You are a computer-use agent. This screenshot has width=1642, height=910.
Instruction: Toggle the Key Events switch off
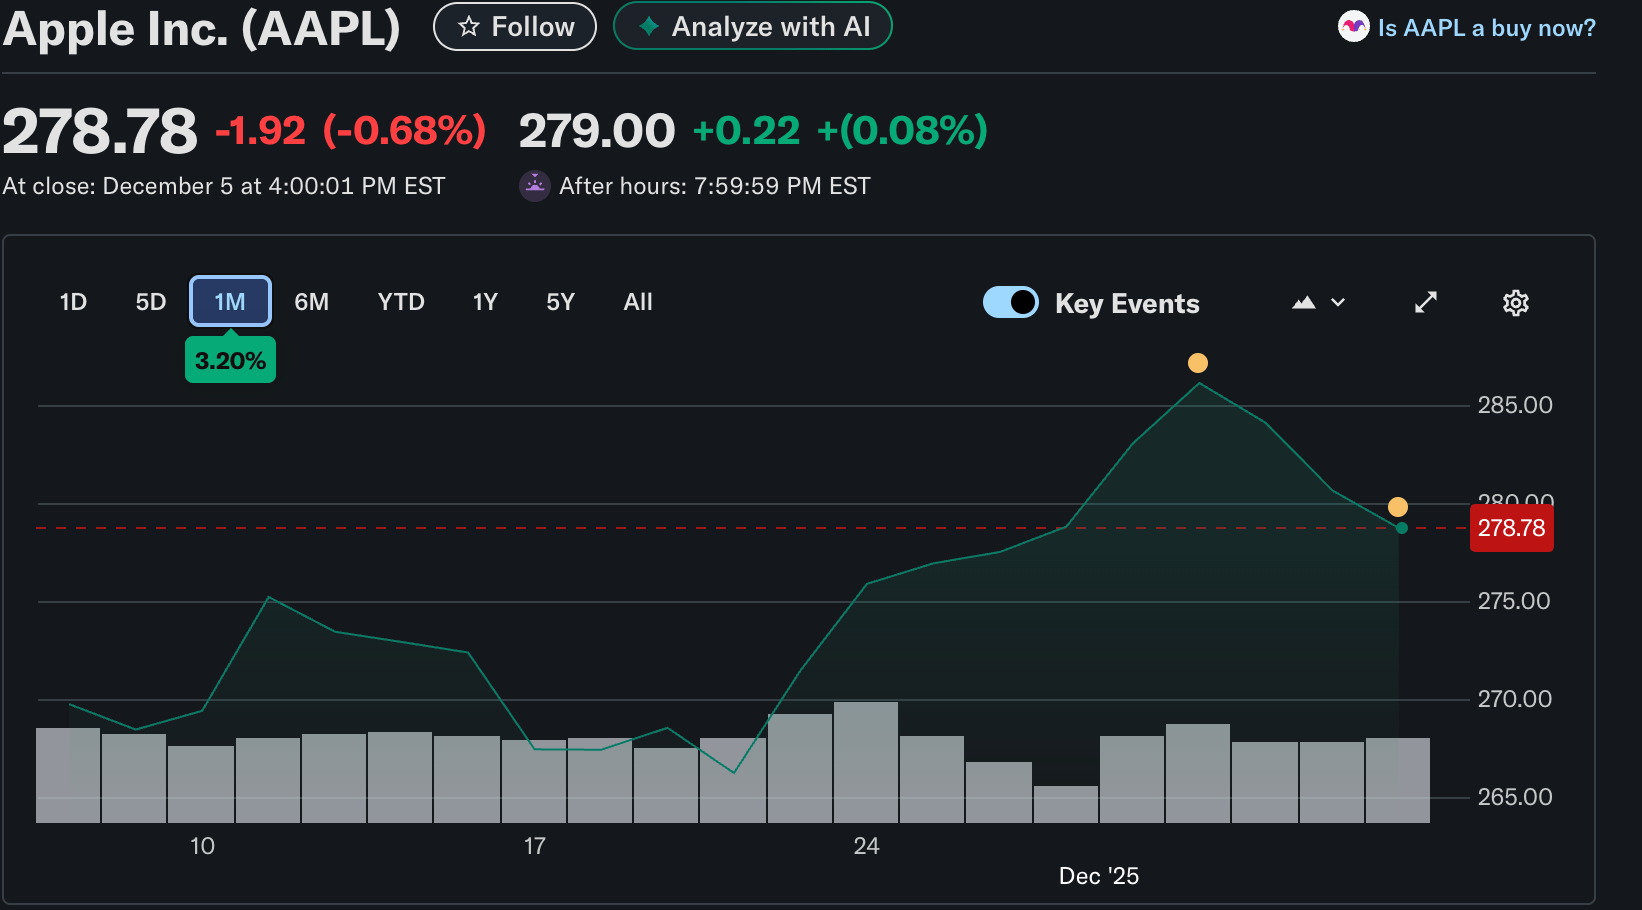(x=1011, y=302)
